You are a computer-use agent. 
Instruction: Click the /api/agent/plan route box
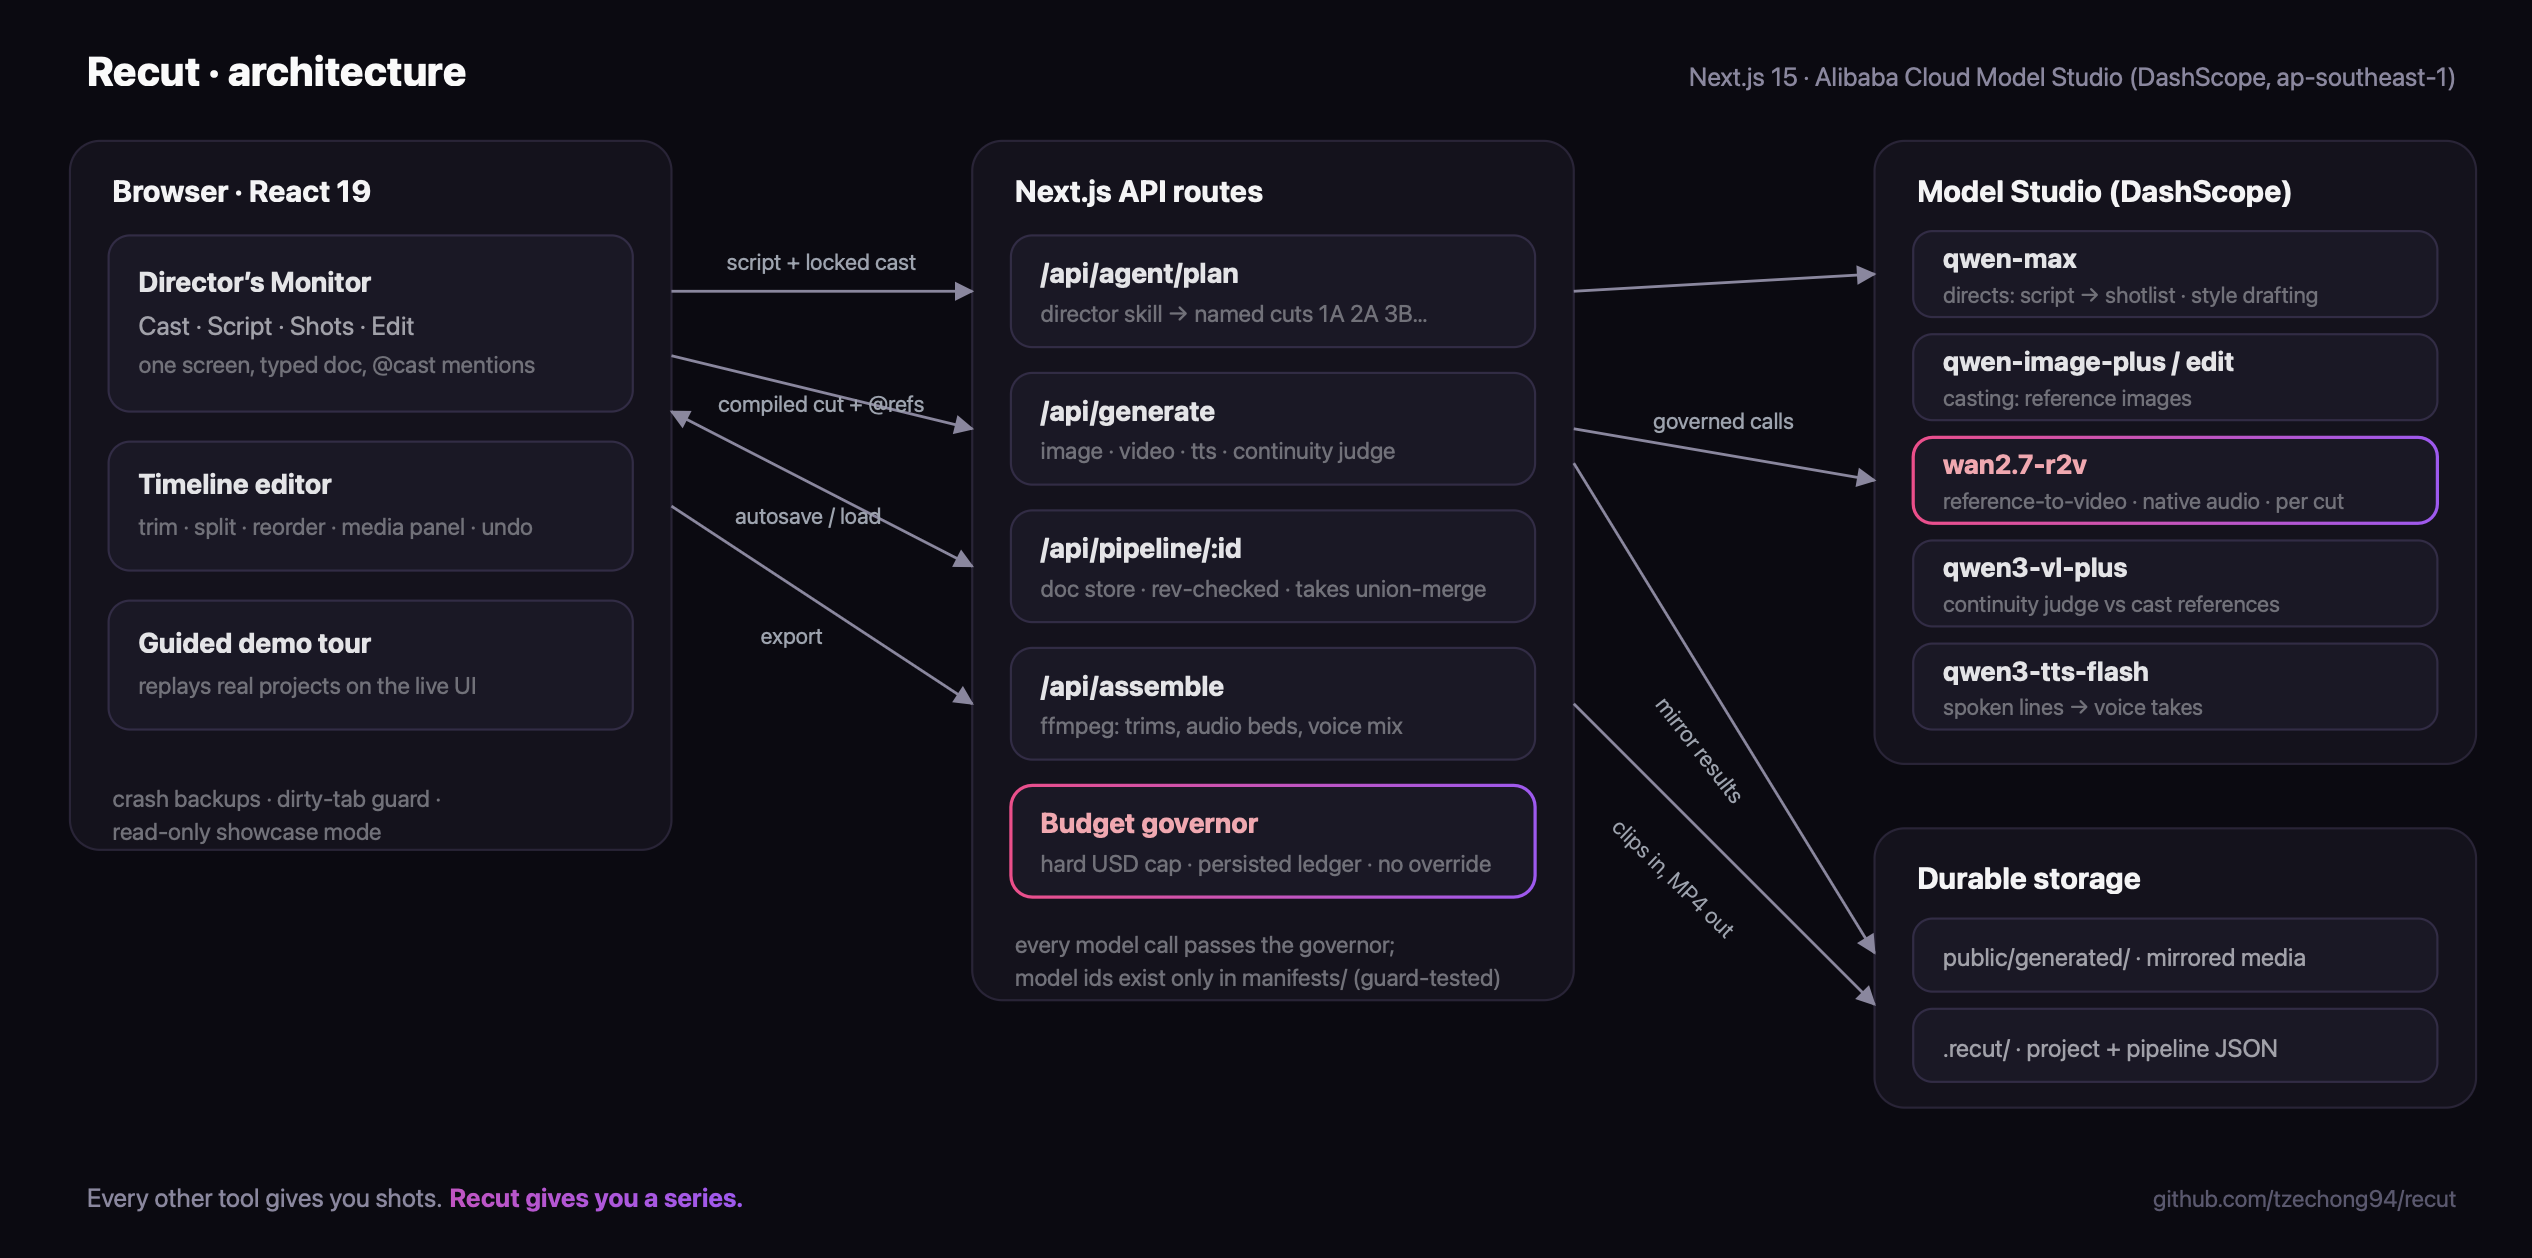coord(1272,291)
